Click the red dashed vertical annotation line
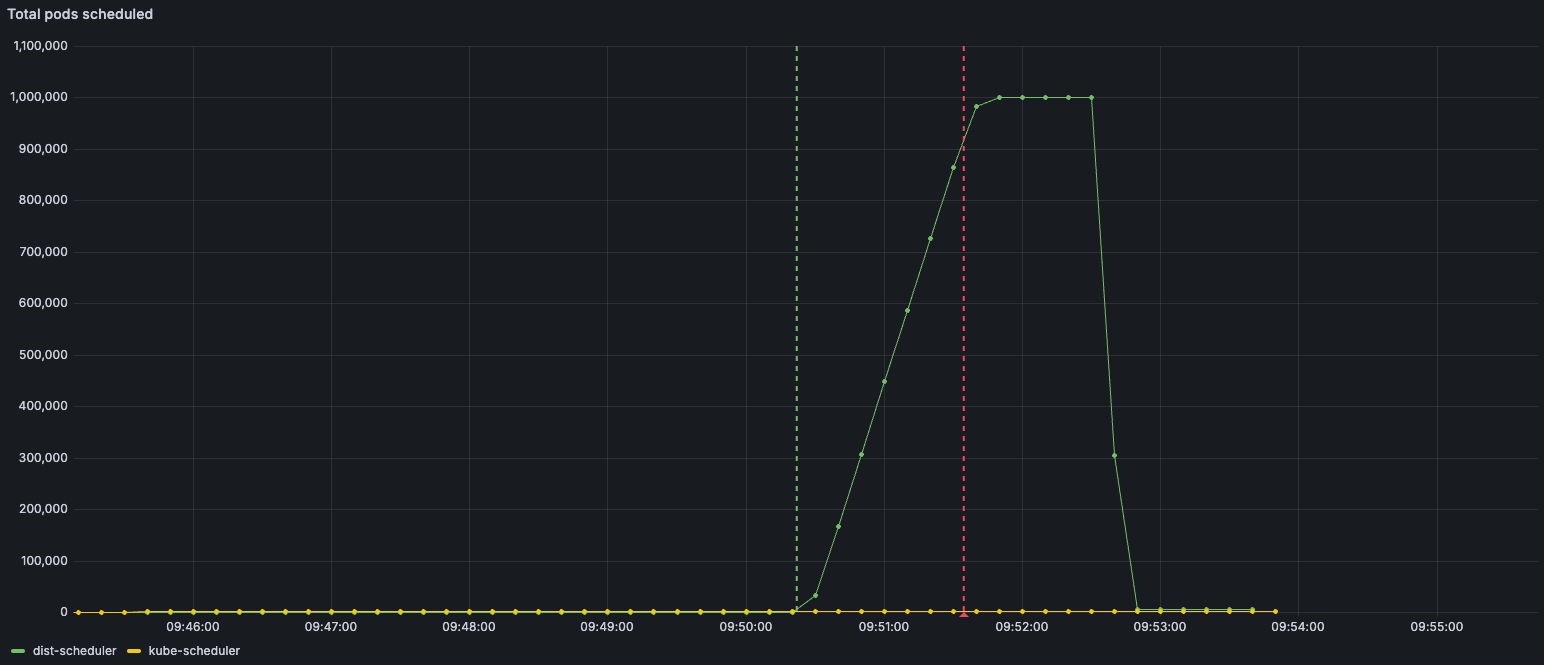Image resolution: width=1544 pixels, height=665 pixels. (963, 300)
